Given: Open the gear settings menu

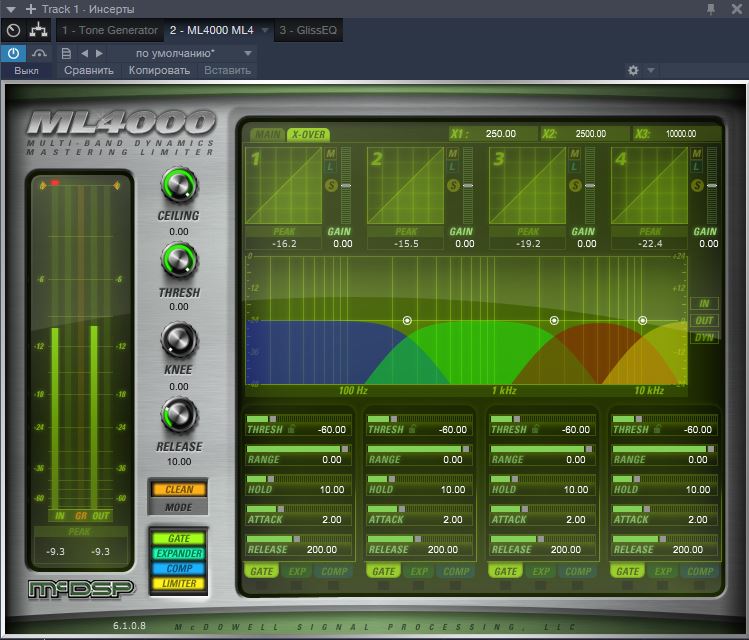Looking at the screenshot, I should pos(632,71).
